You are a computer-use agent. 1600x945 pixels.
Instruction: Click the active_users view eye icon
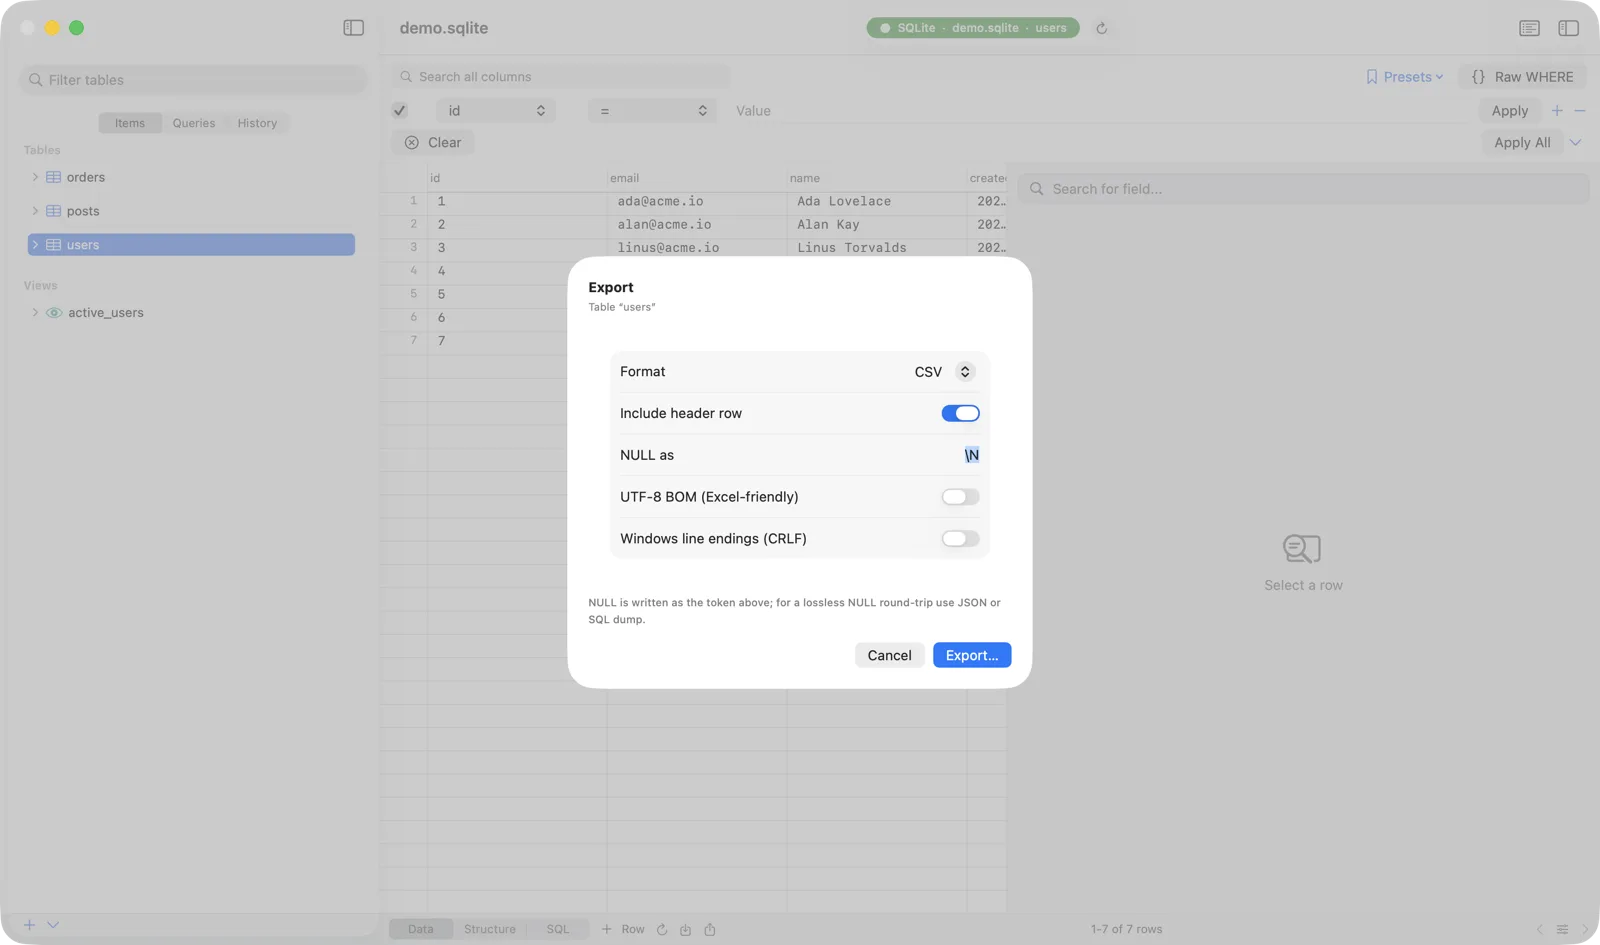click(54, 313)
